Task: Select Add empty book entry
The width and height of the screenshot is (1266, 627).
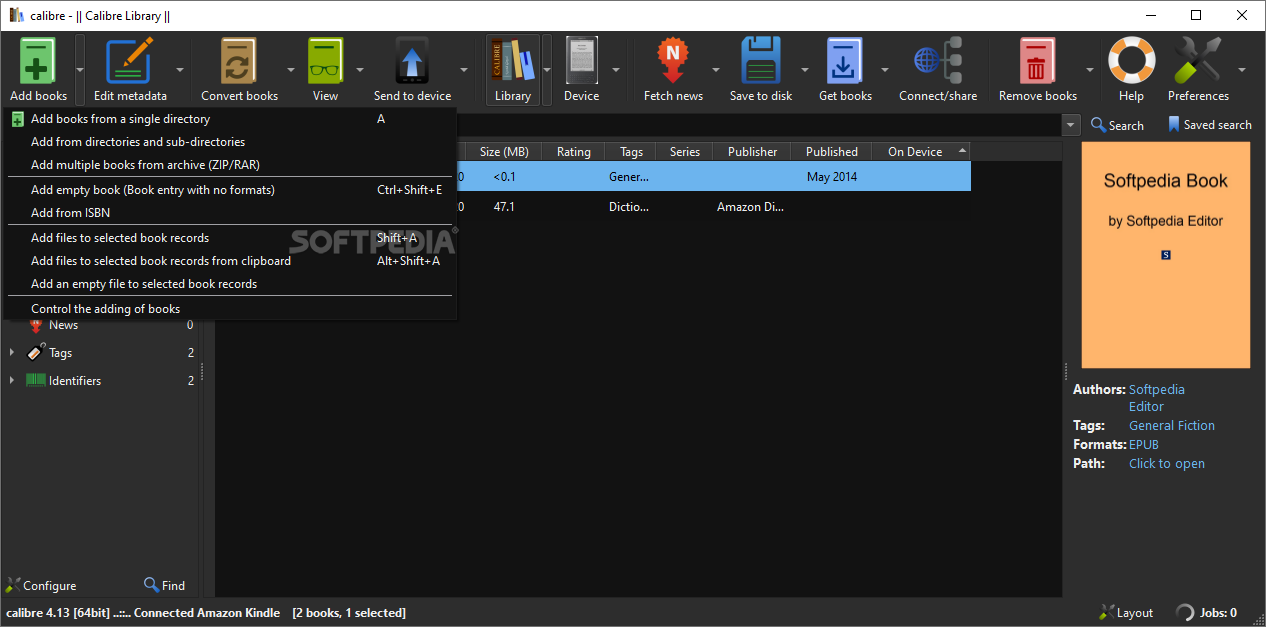Action: tap(230, 190)
